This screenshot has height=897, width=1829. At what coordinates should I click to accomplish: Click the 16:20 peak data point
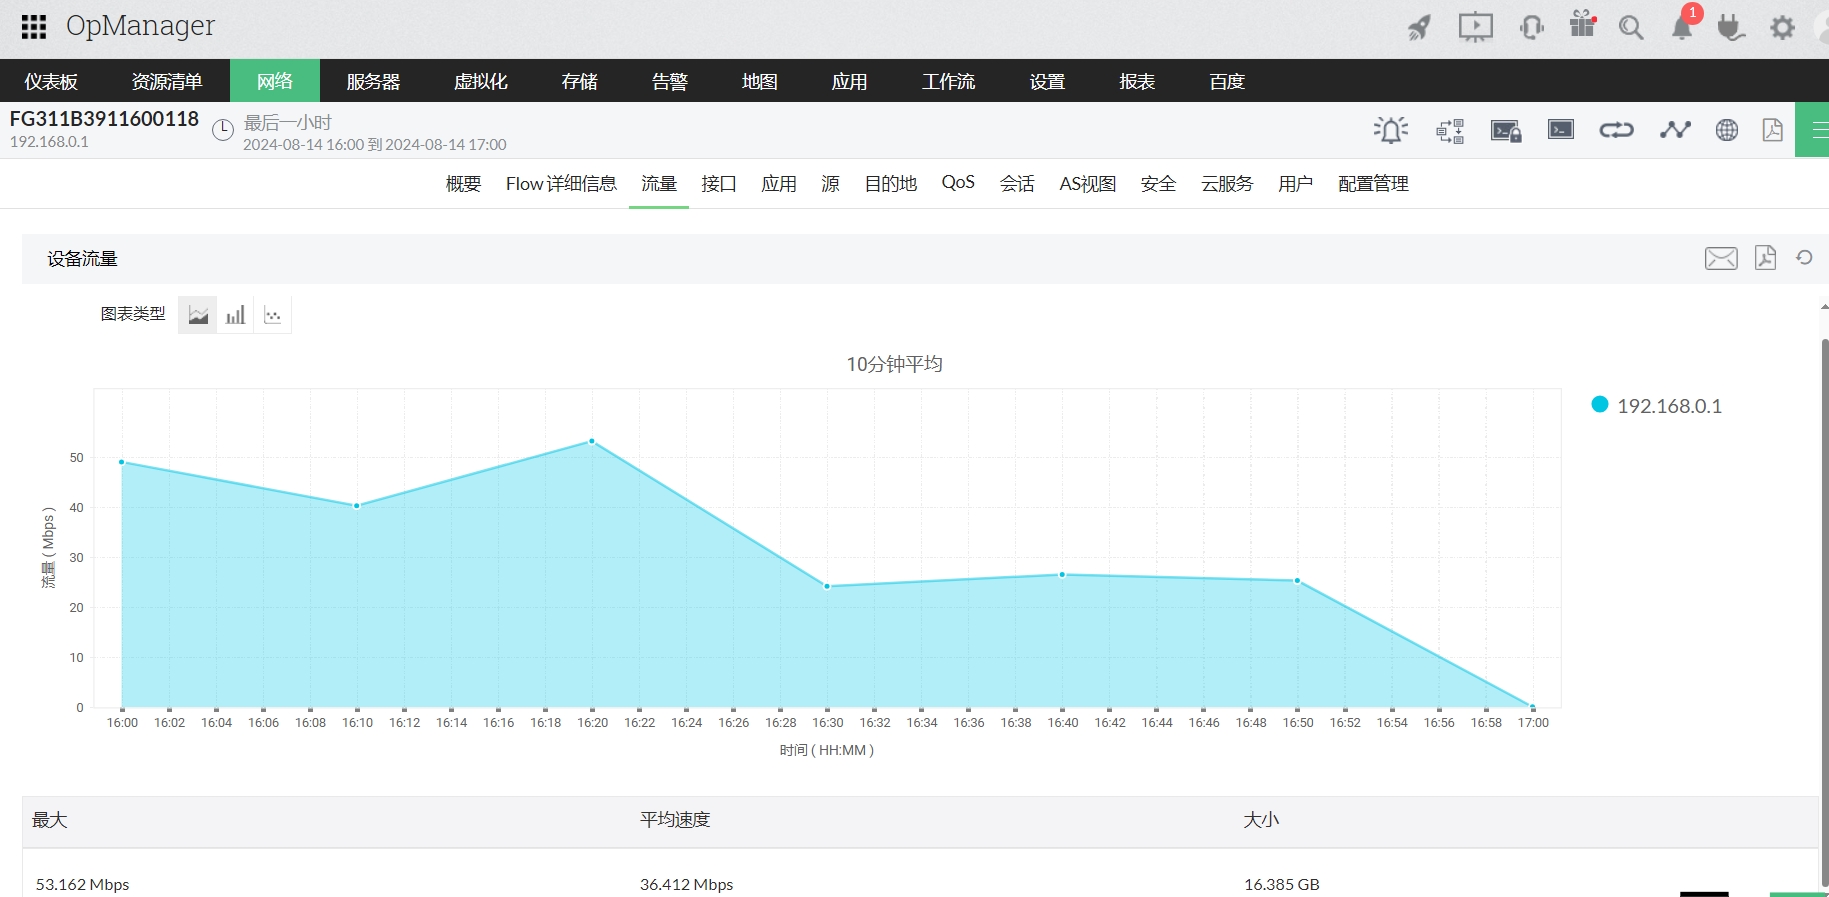pos(592,441)
